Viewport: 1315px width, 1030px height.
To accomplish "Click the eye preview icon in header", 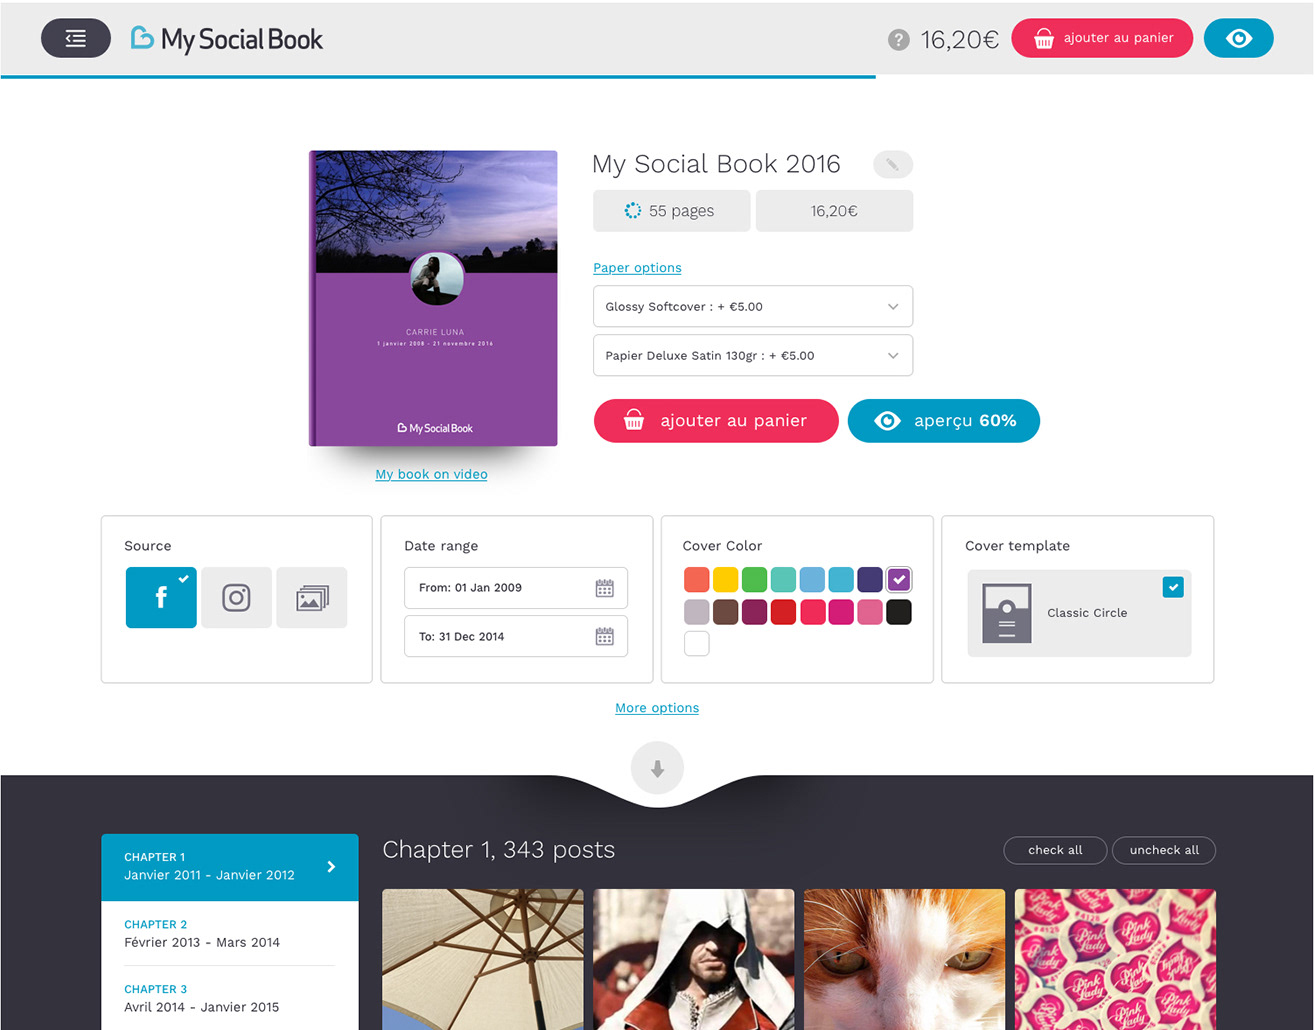I will click(1238, 38).
